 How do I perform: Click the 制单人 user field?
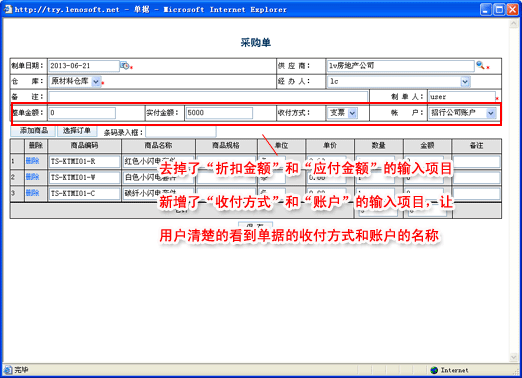tap(462, 97)
